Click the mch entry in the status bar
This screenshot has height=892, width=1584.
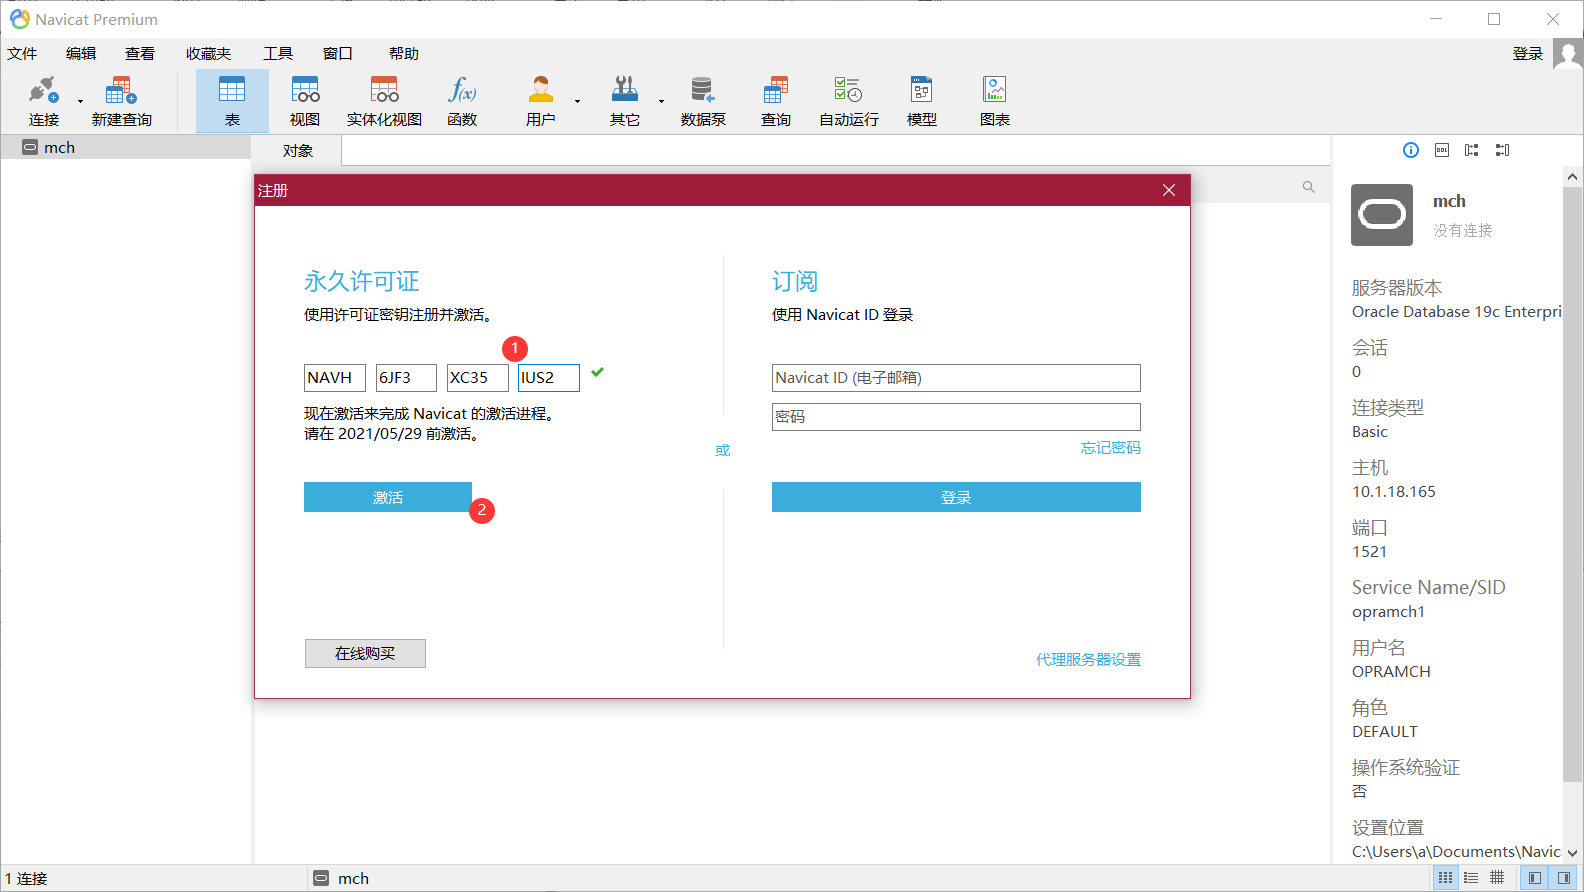[341, 878]
